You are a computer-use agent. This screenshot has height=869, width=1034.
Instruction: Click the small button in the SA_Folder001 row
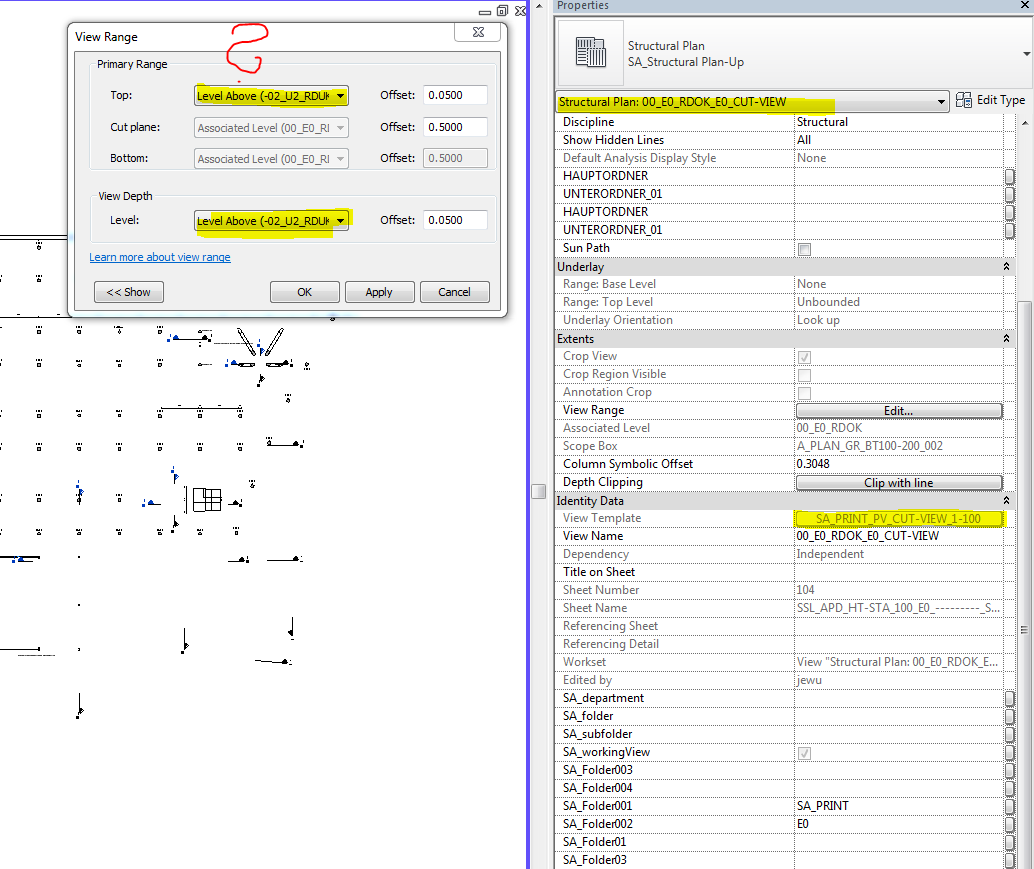1009,806
